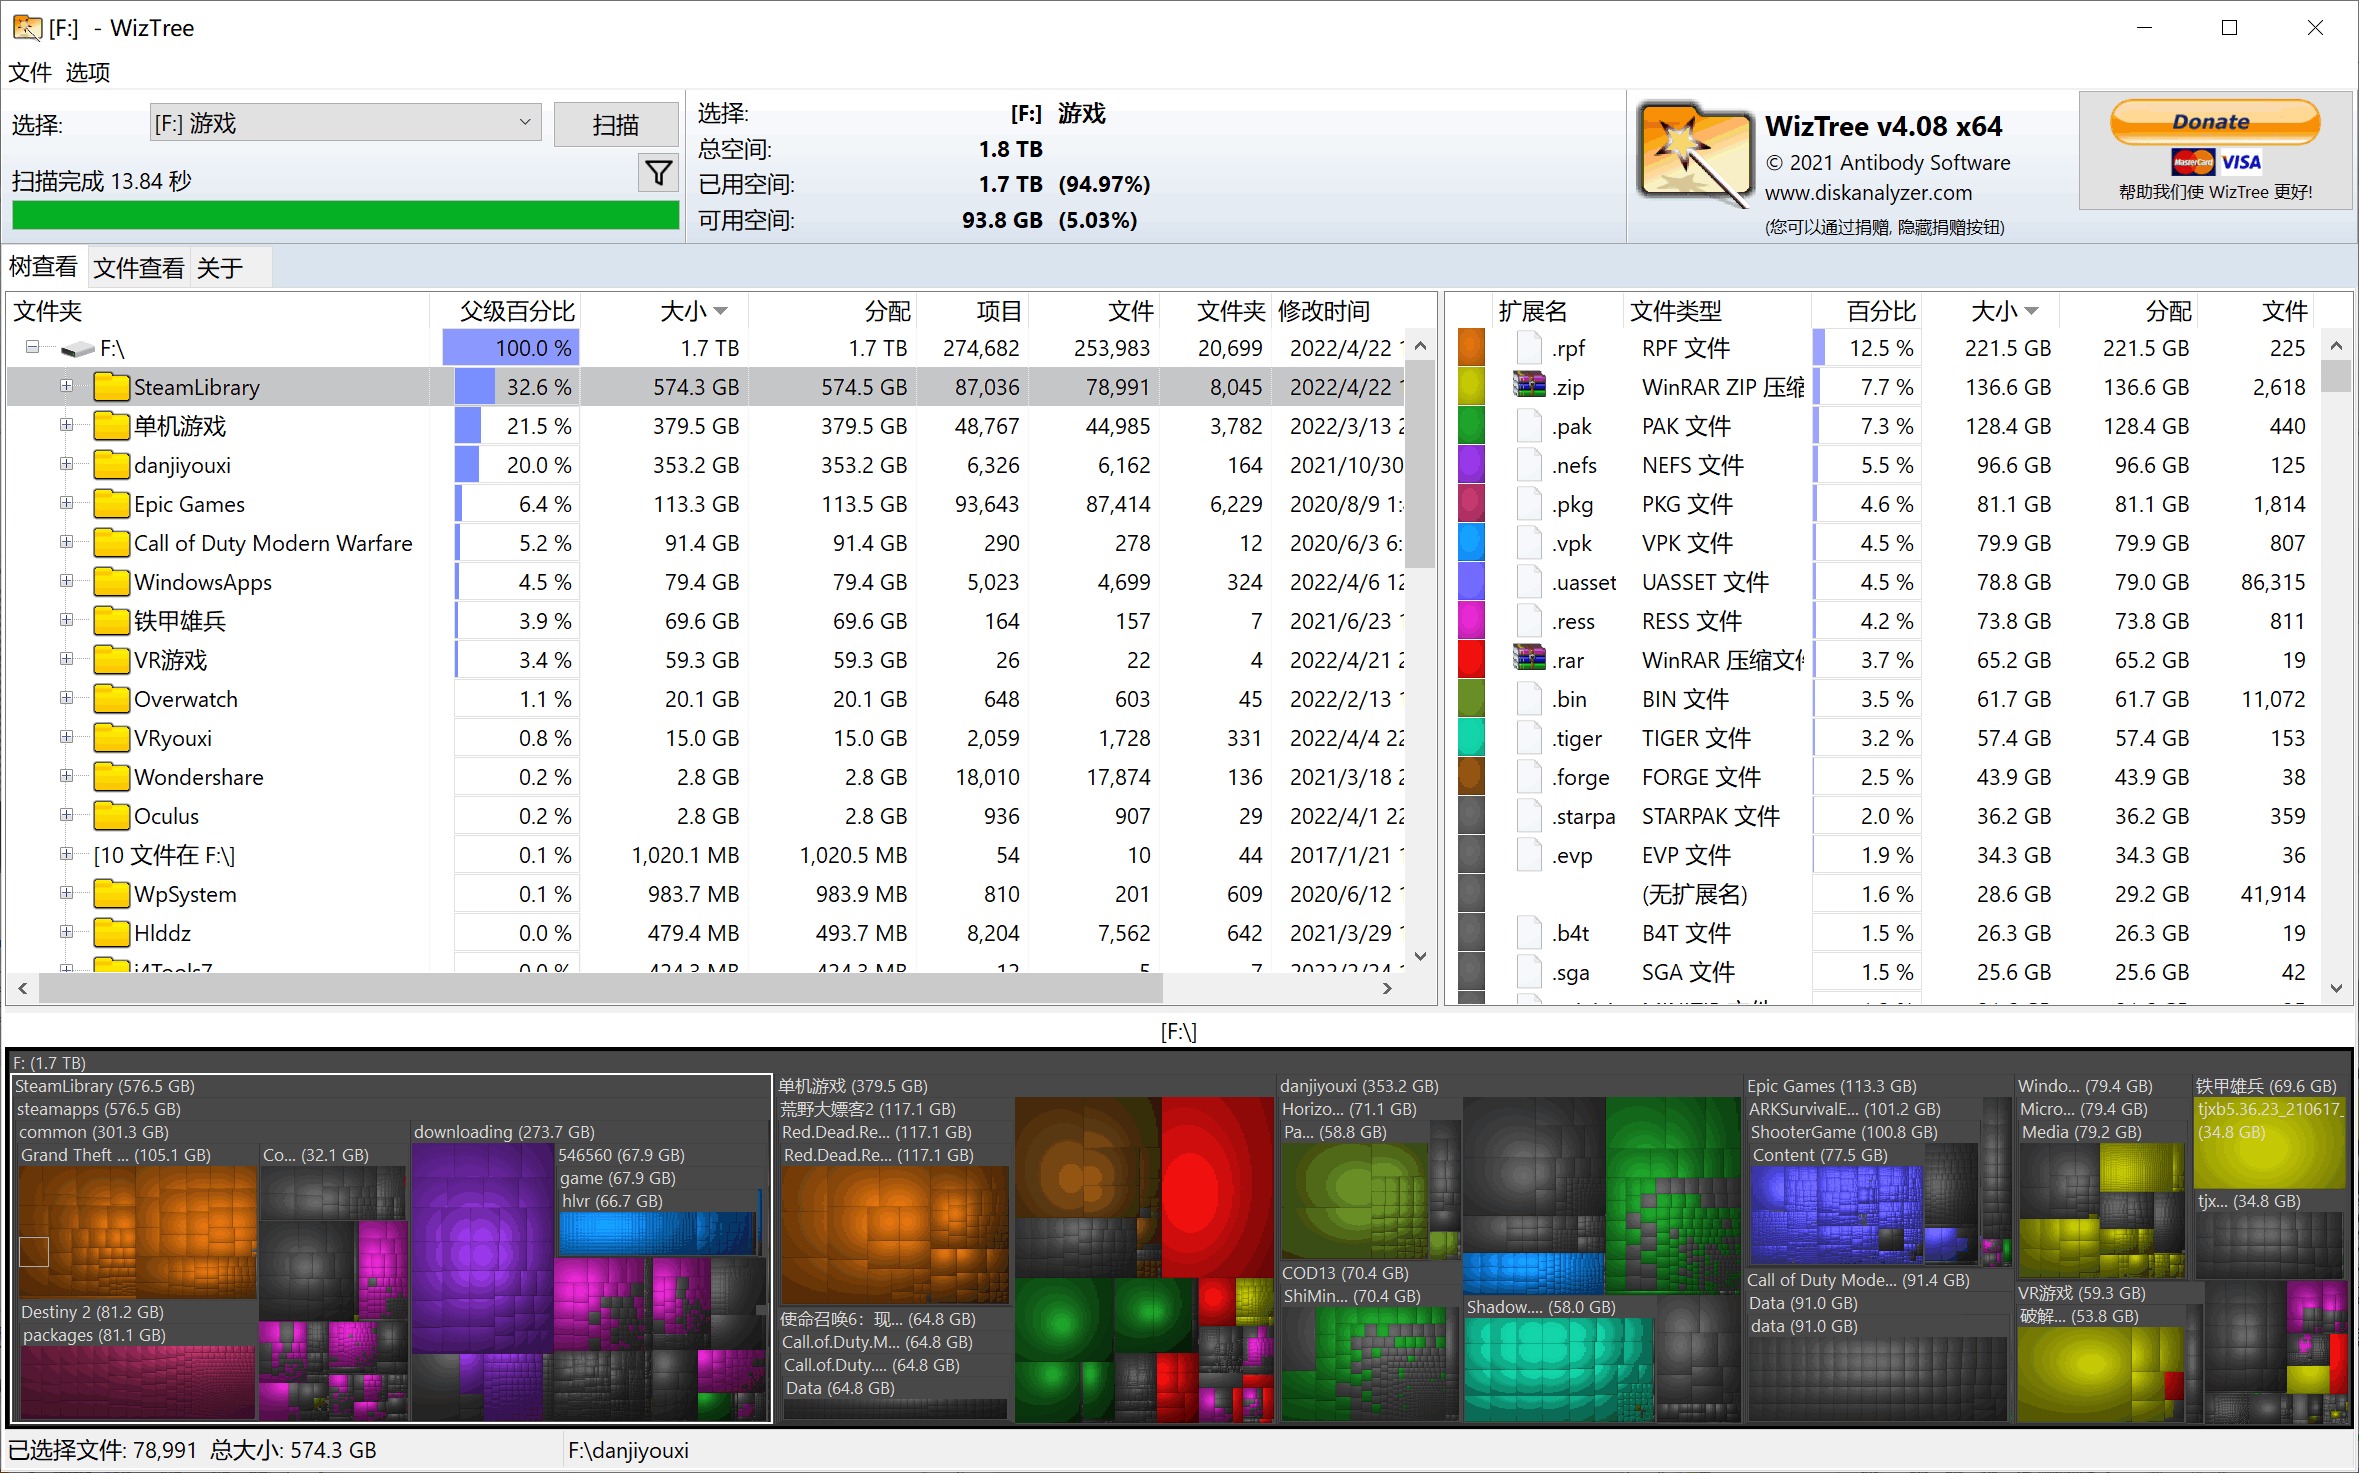Click the Wondershare folder icon
Viewport: 2359px width, 1473px height.
pyautogui.click(x=111, y=777)
